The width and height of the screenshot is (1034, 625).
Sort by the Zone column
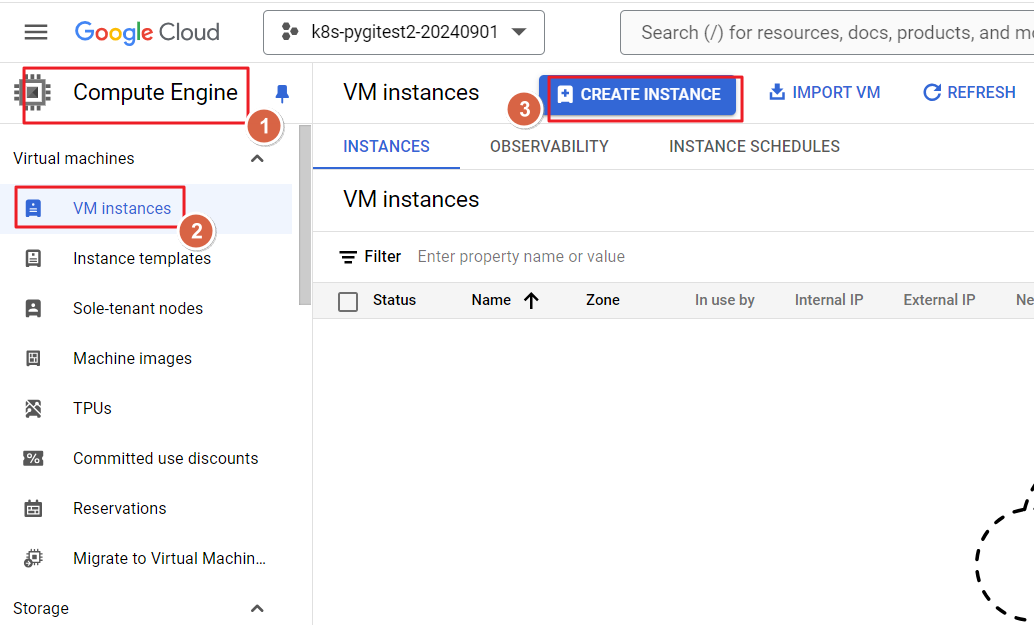603,300
